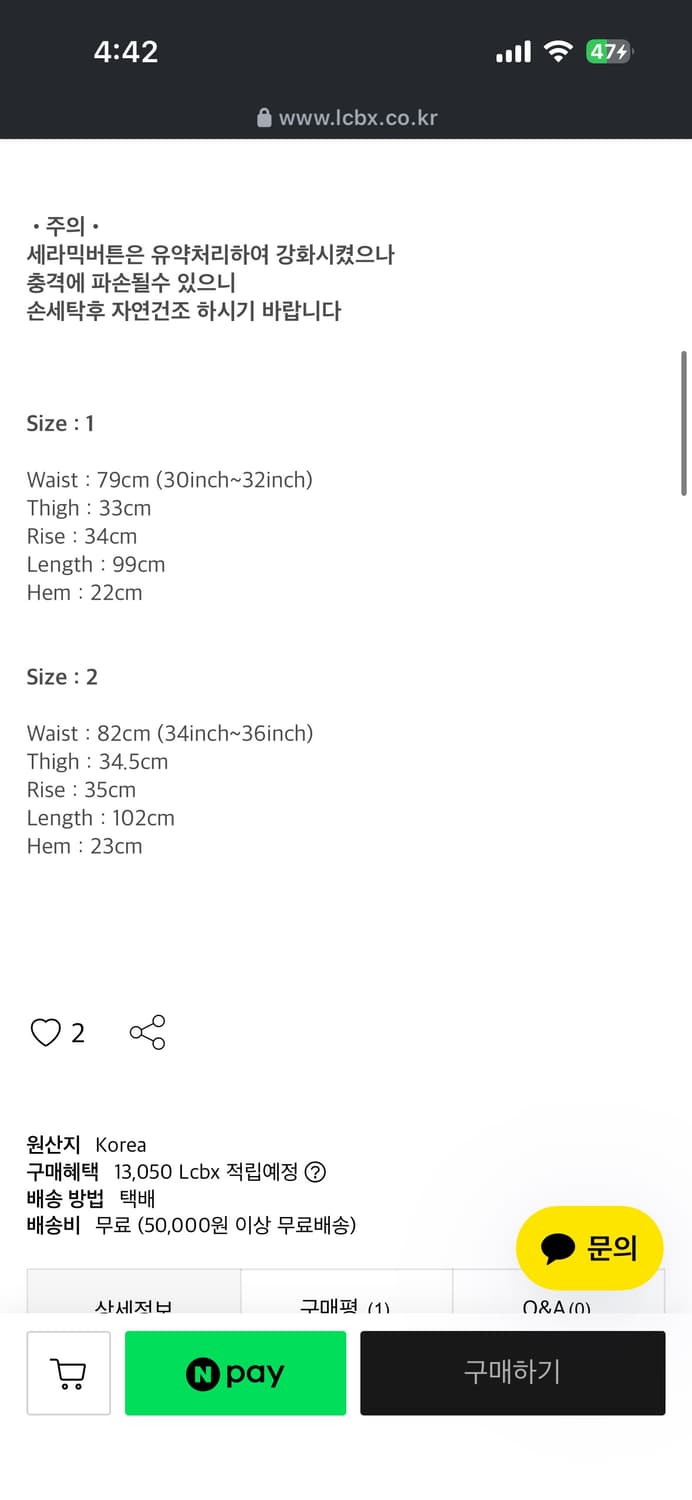Tap the www.lcbx.co.kr address bar
The width and height of the screenshot is (692, 1500).
pyautogui.click(x=347, y=118)
